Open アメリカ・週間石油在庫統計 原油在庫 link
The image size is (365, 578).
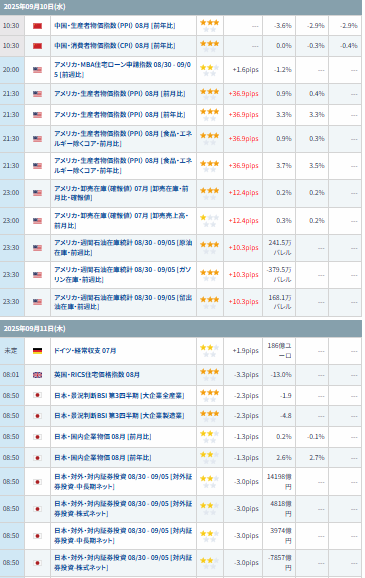click(x=123, y=248)
